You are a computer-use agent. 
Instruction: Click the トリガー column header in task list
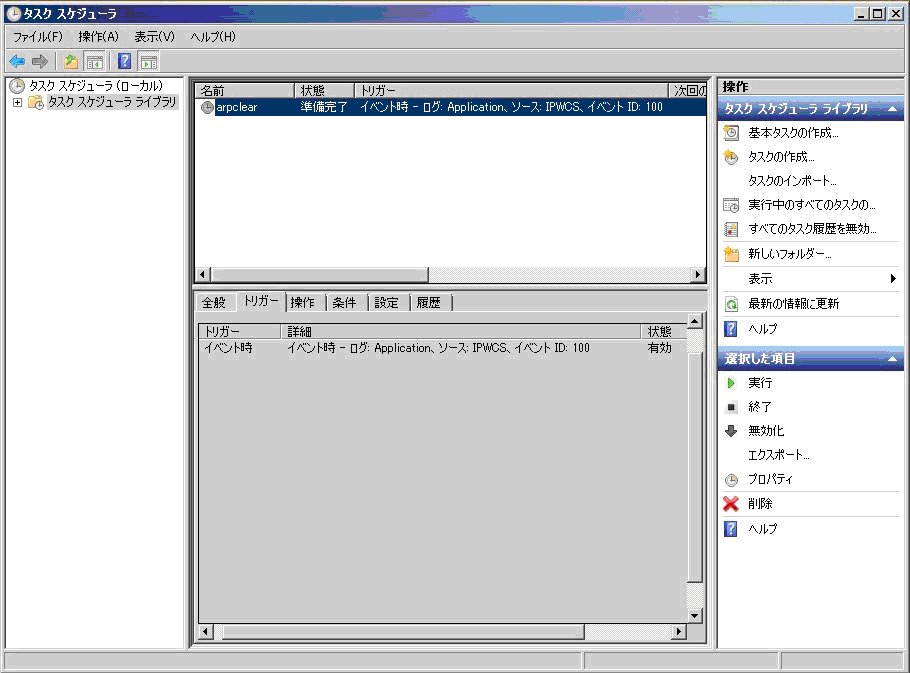tap(511, 91)
